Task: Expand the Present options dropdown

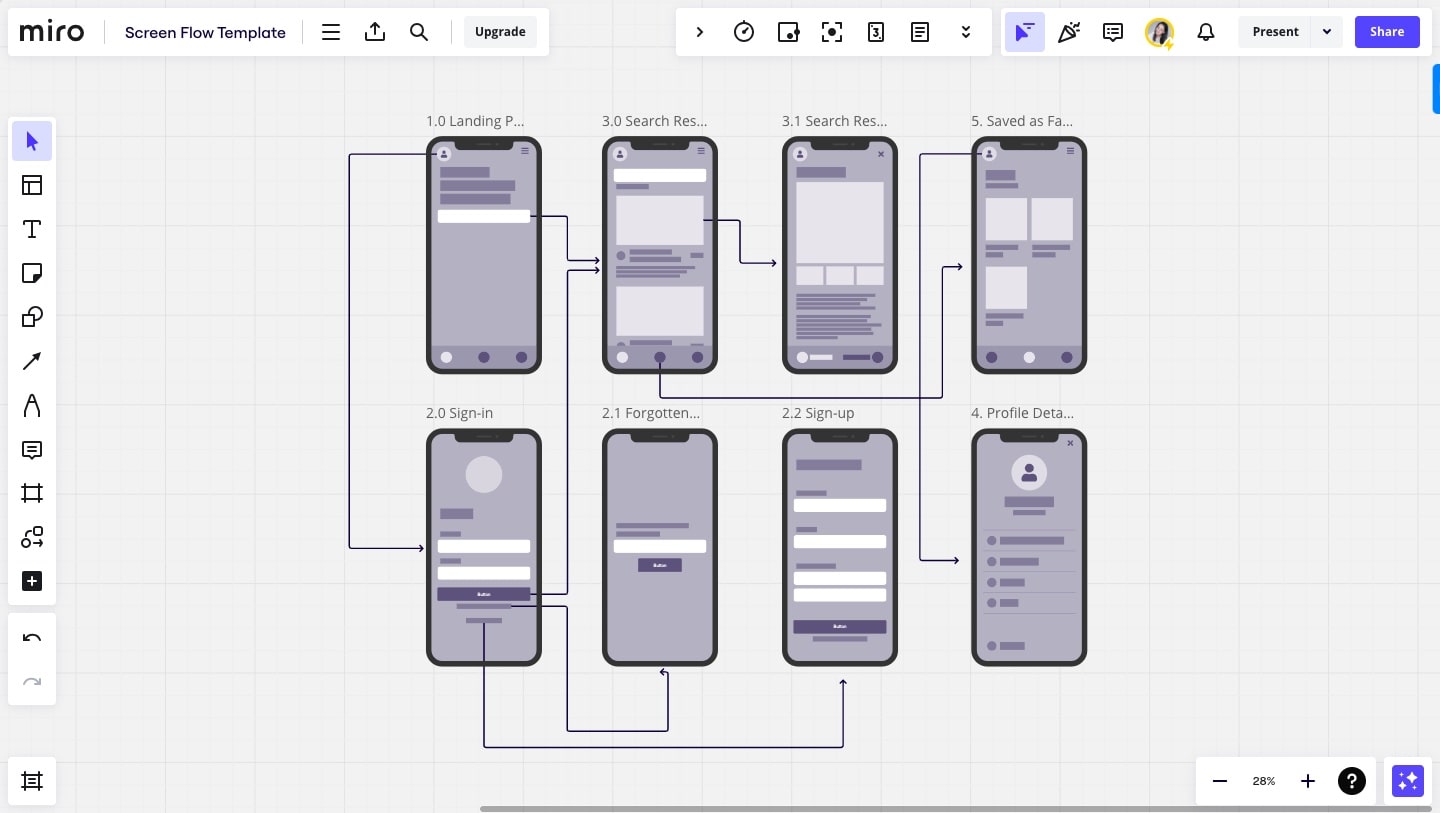Action: [1327, 32]
